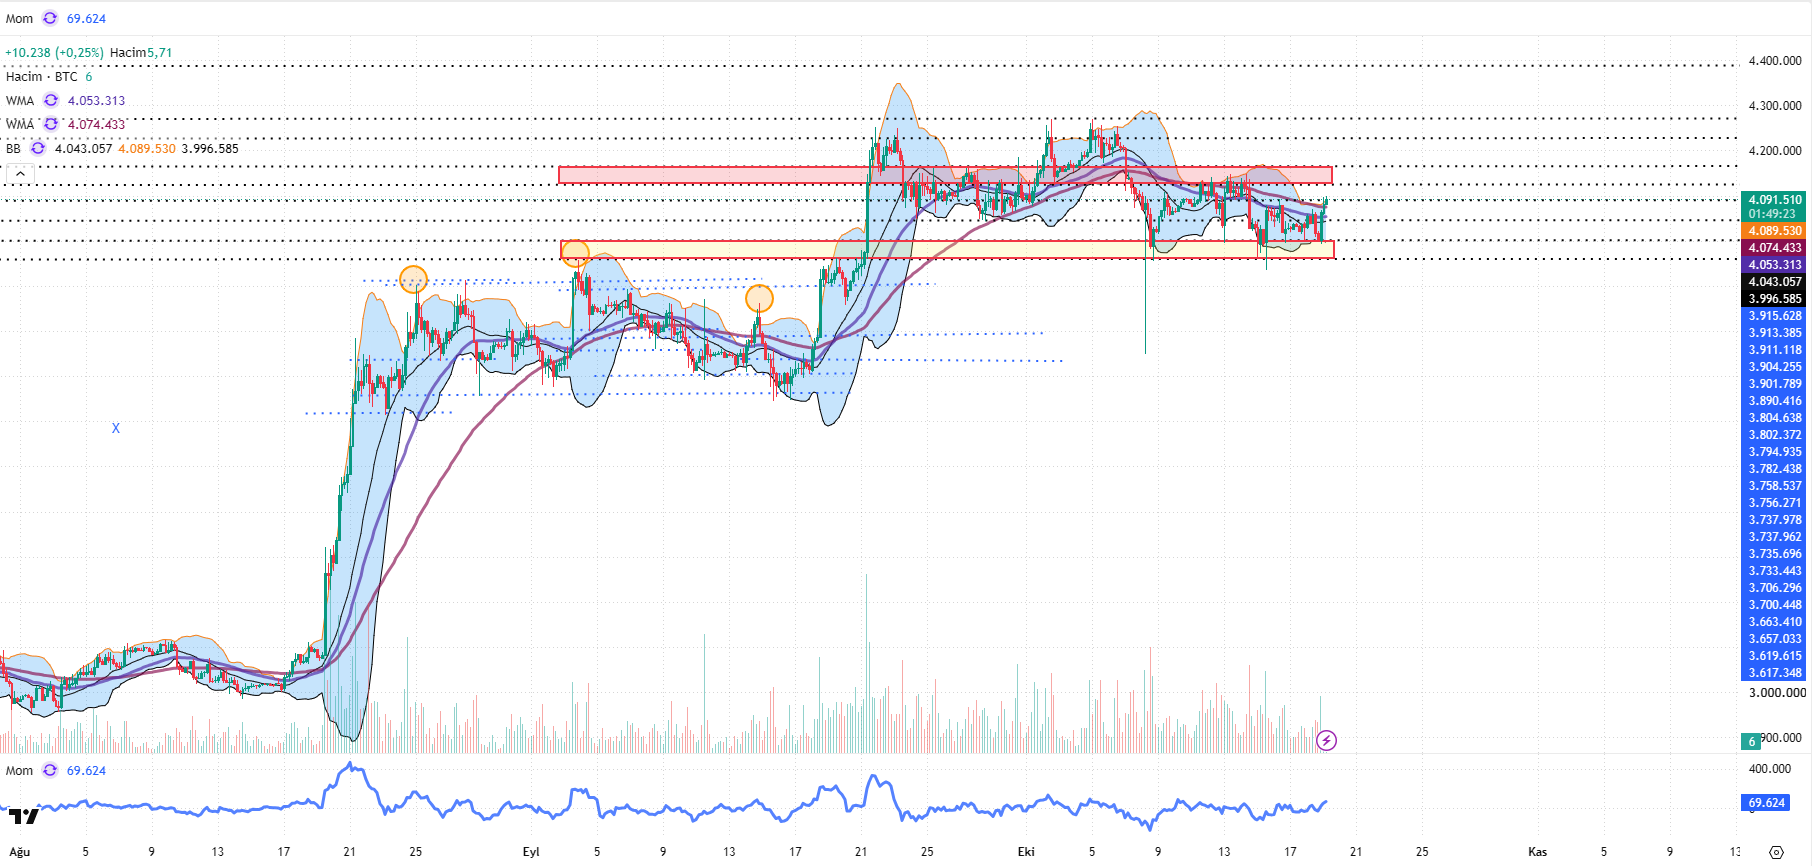Click the 4.400.000 price axis tick

pyautogui.click(x=1775, y=61)
